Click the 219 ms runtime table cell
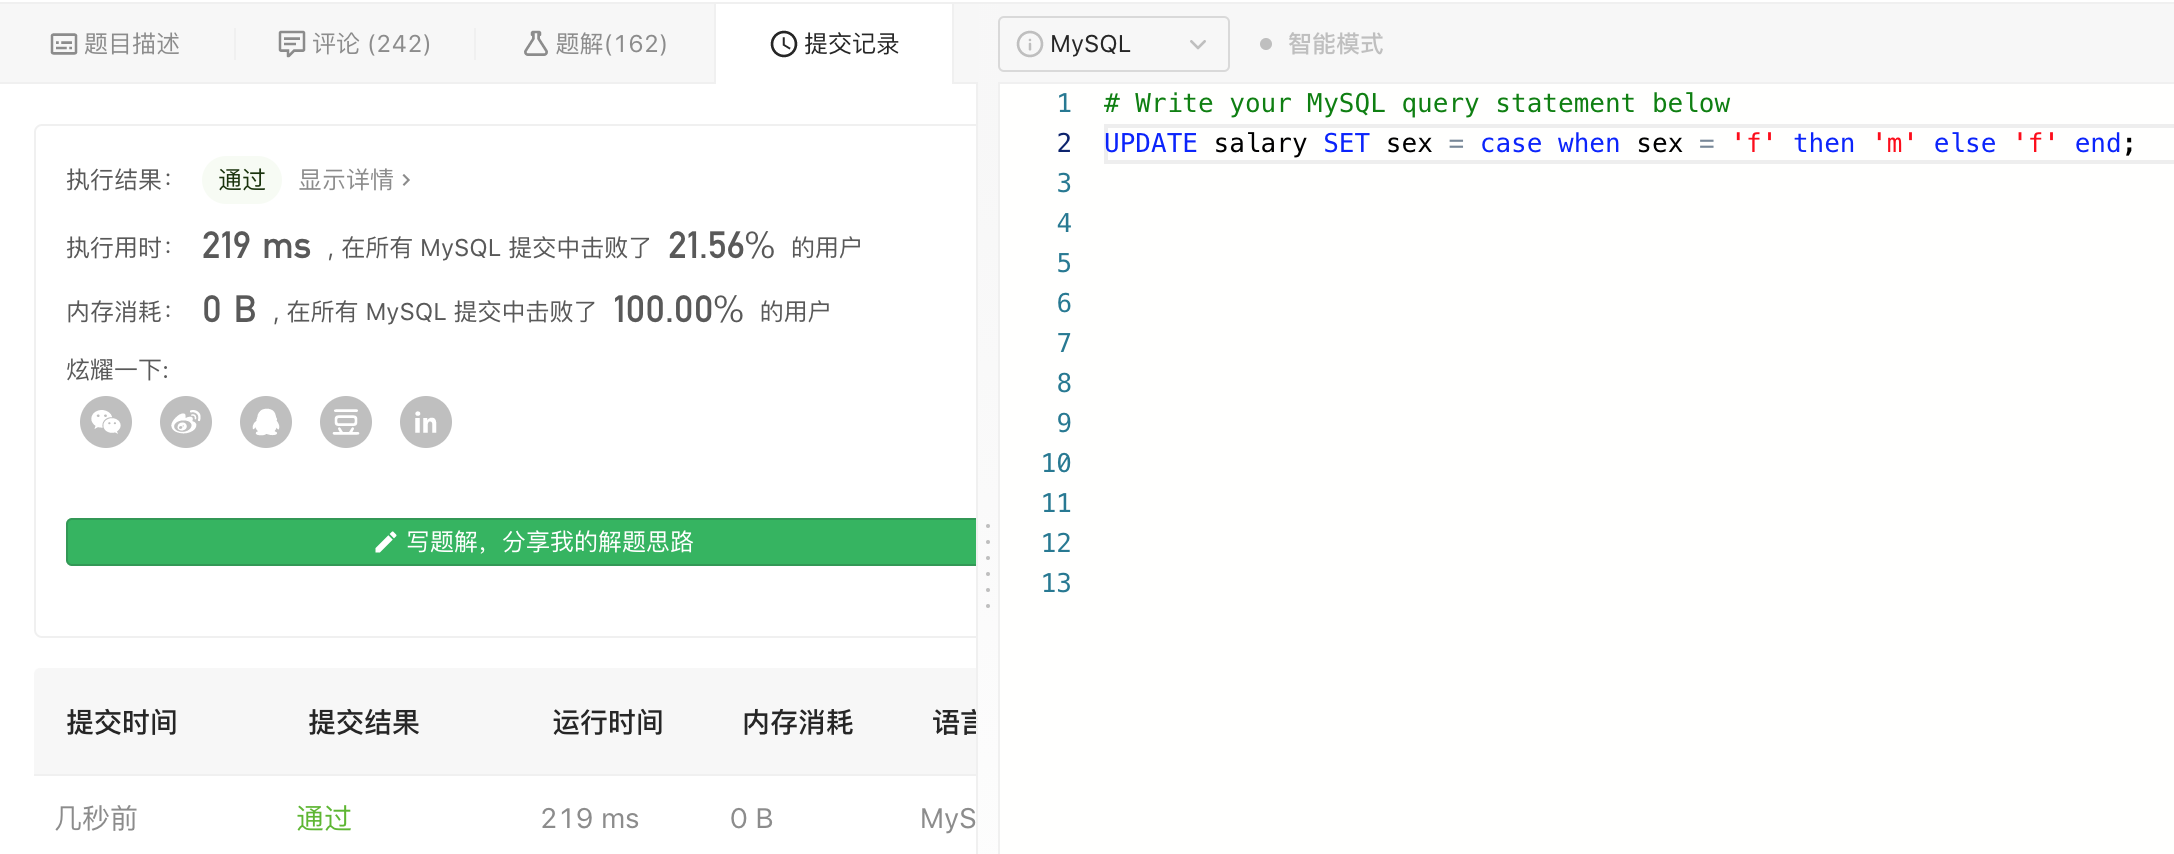Viewport: 2174px width, 854px height. (x=590, y=819)
